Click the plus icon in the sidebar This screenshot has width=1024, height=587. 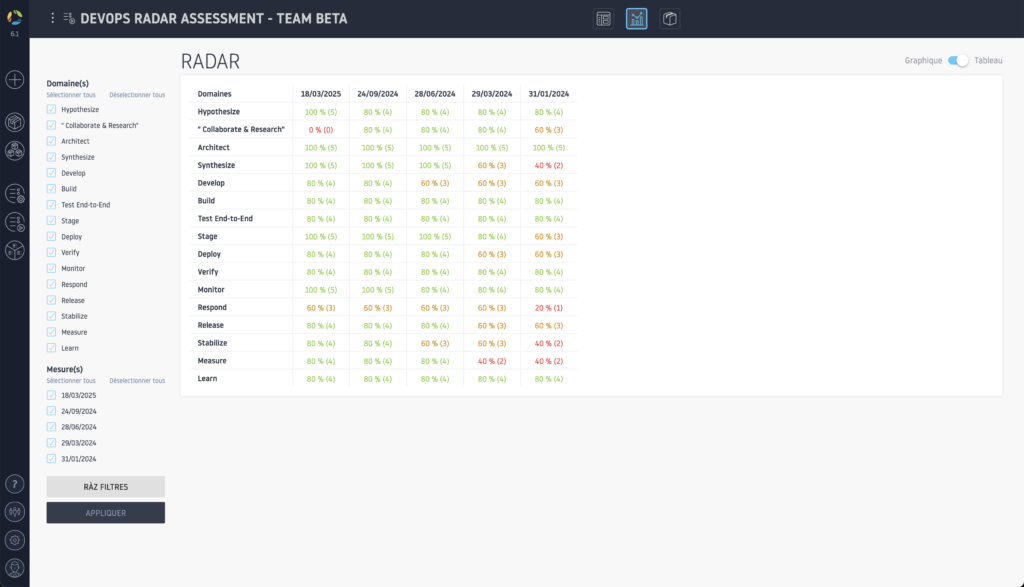click(14, 80)
